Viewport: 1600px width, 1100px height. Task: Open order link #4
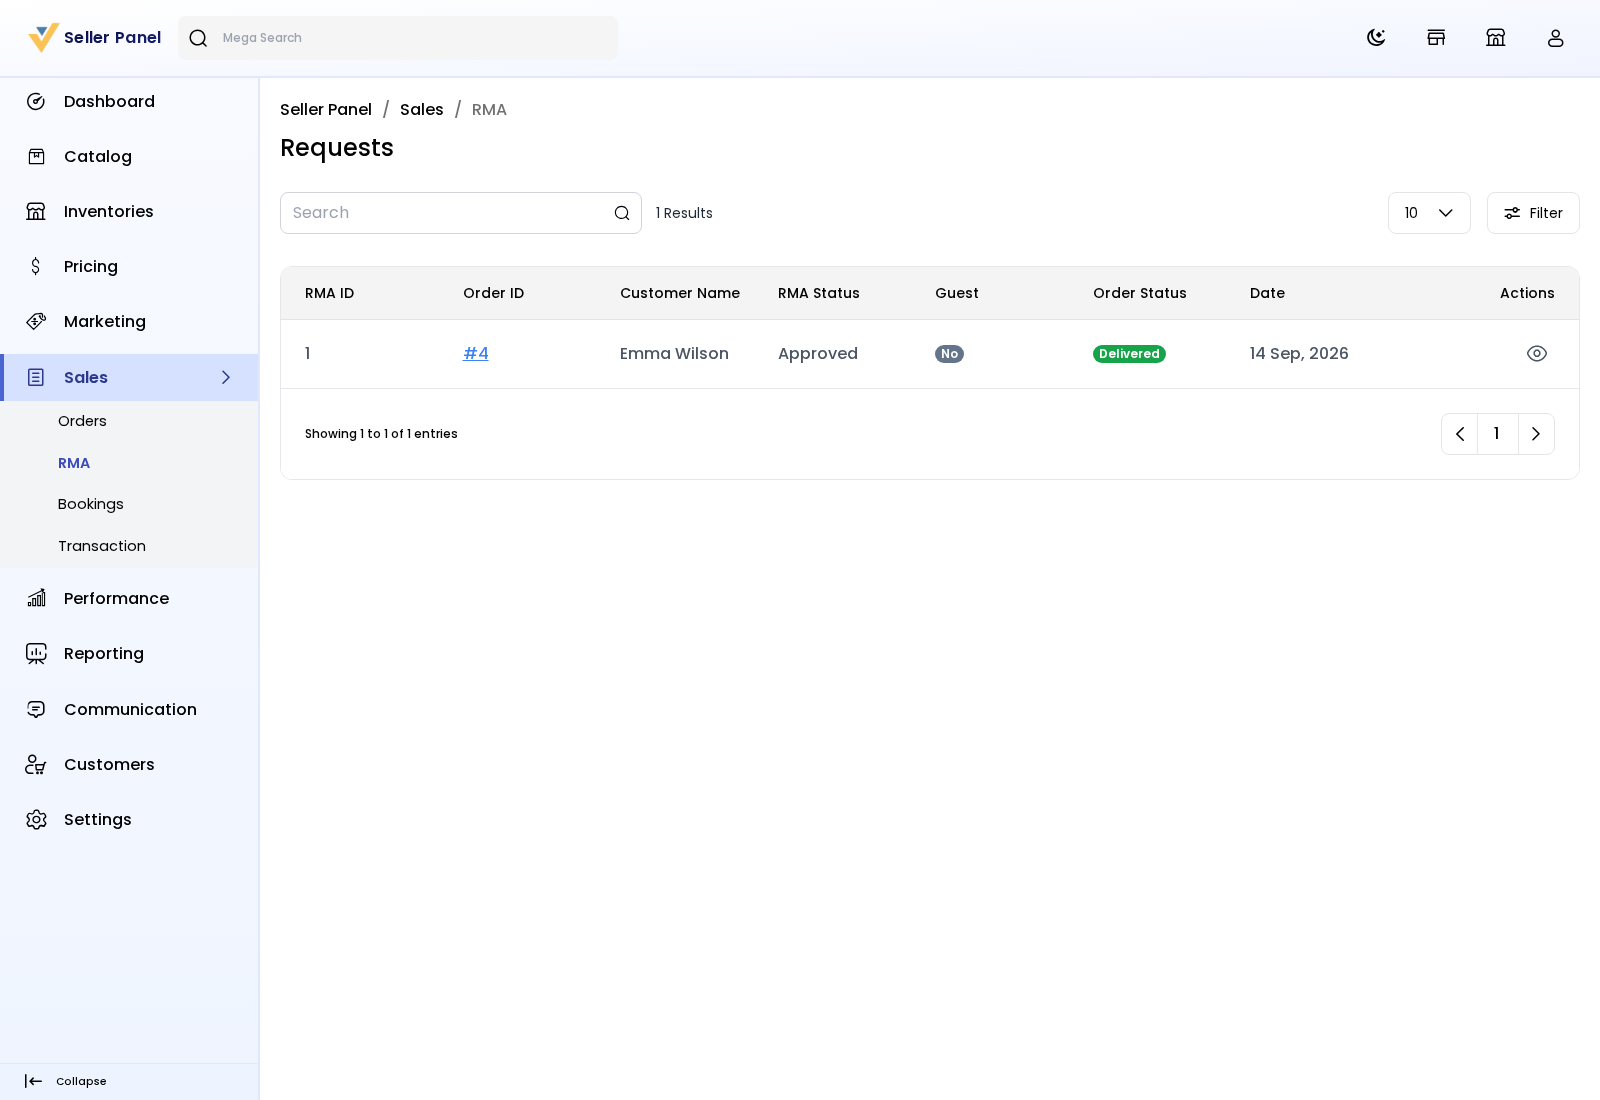pyautogui.click(x=476, y=354)
